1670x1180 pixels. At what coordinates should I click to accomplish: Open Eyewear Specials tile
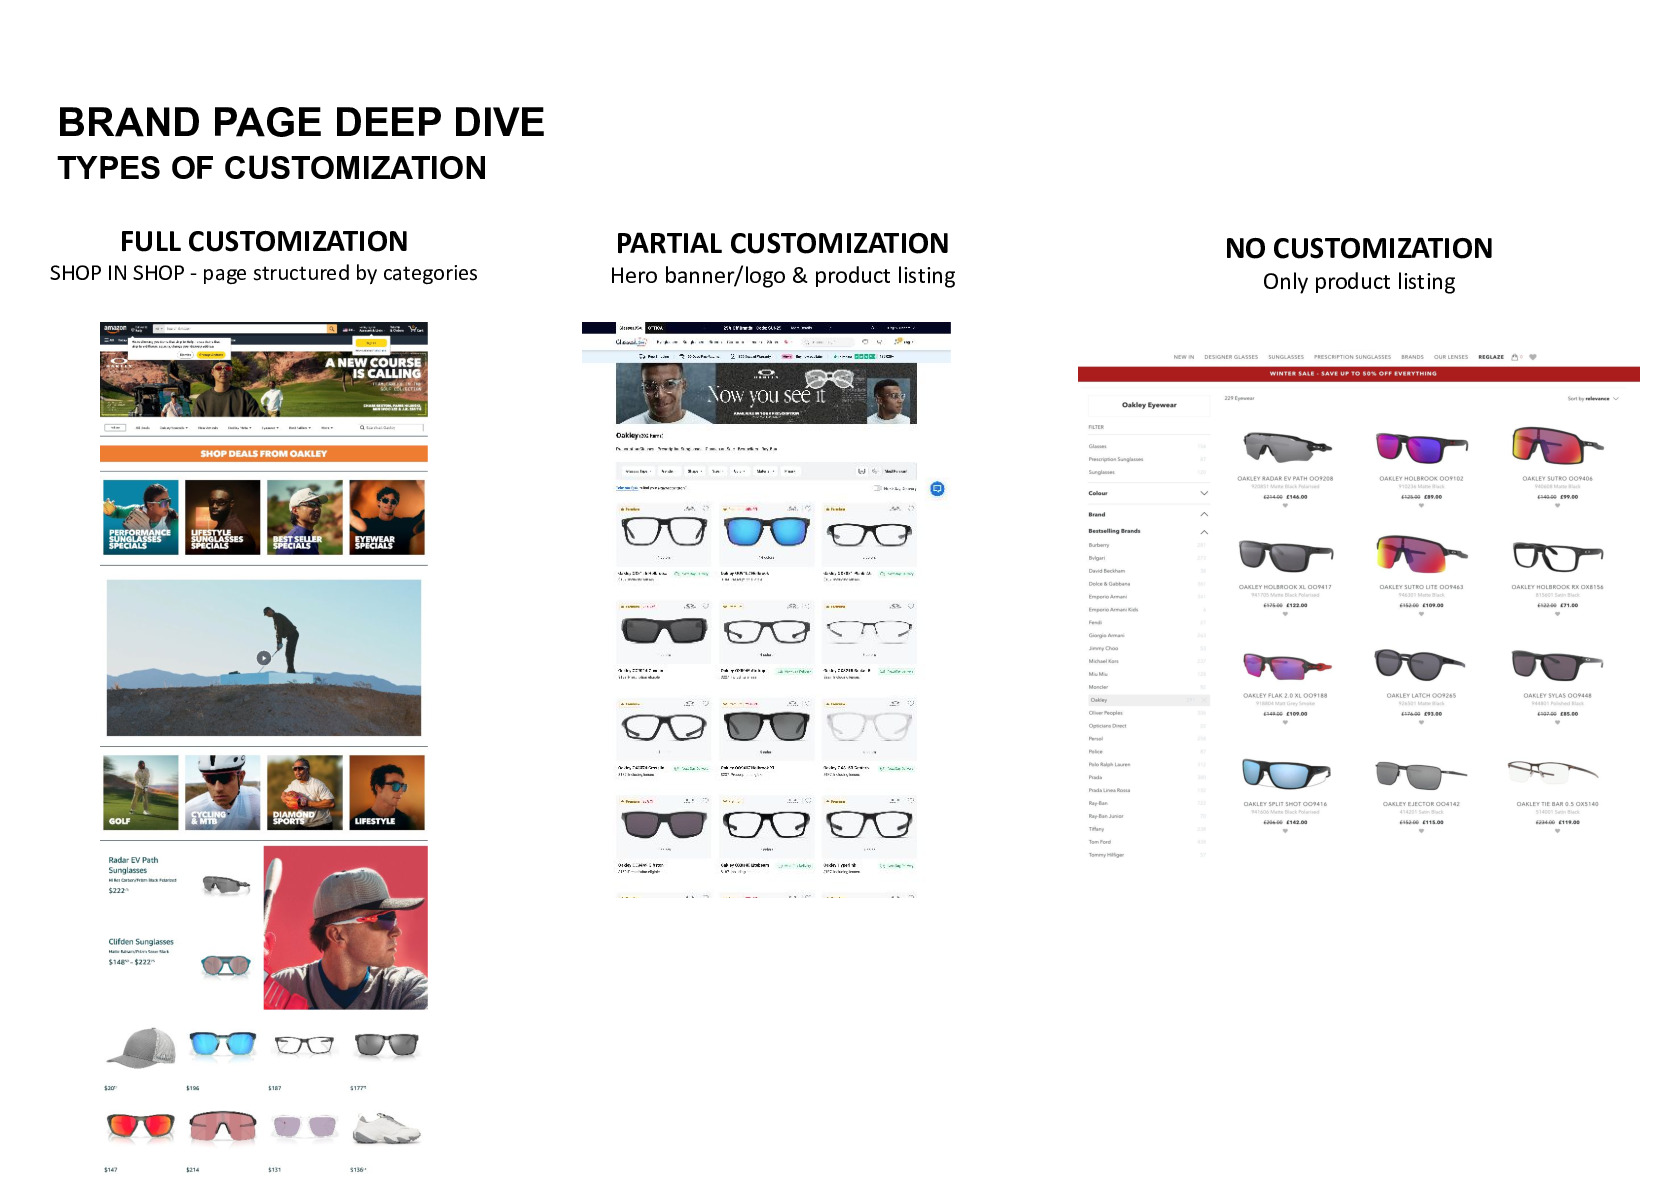(387, 518)
